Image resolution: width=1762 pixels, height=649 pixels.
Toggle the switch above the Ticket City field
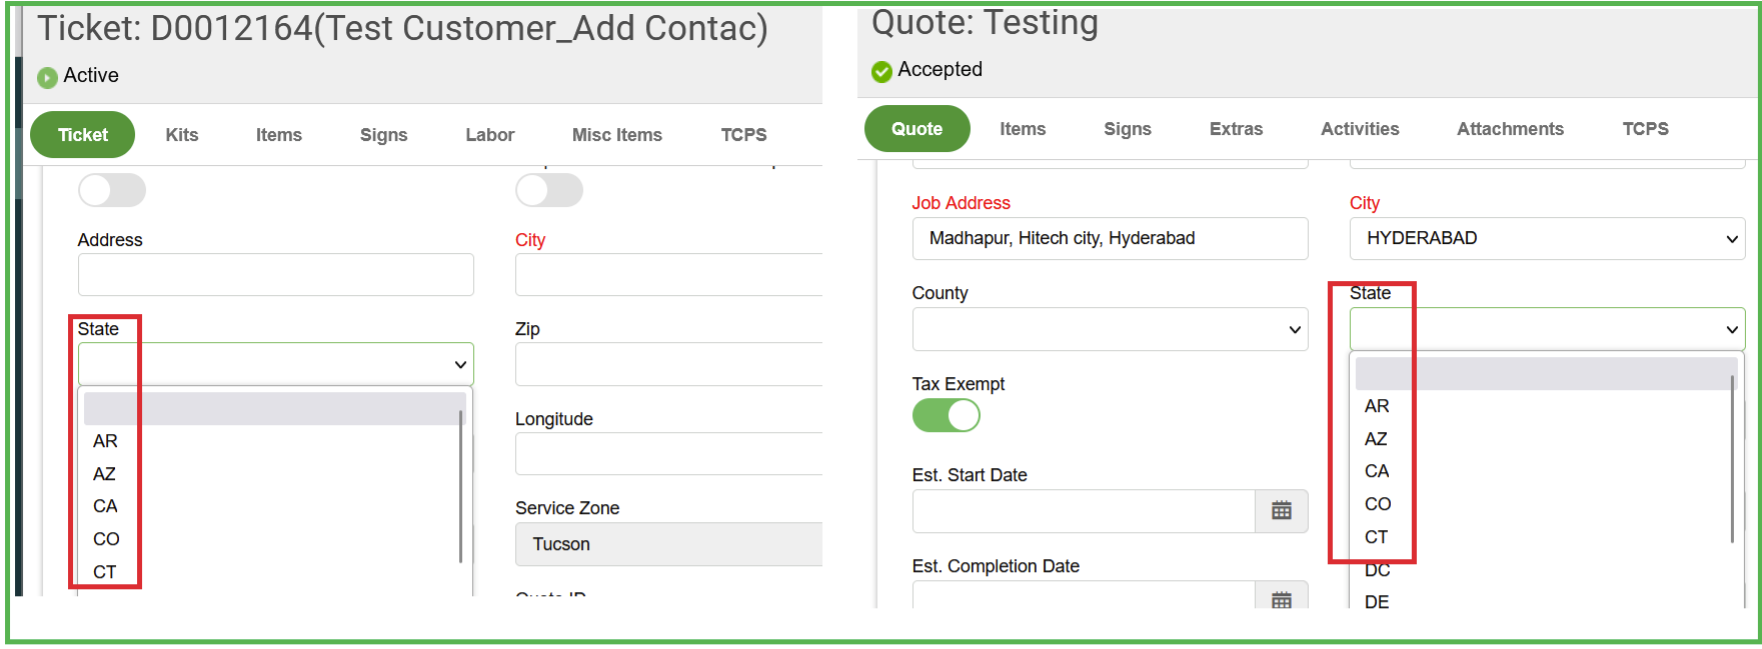click(549, 190)
